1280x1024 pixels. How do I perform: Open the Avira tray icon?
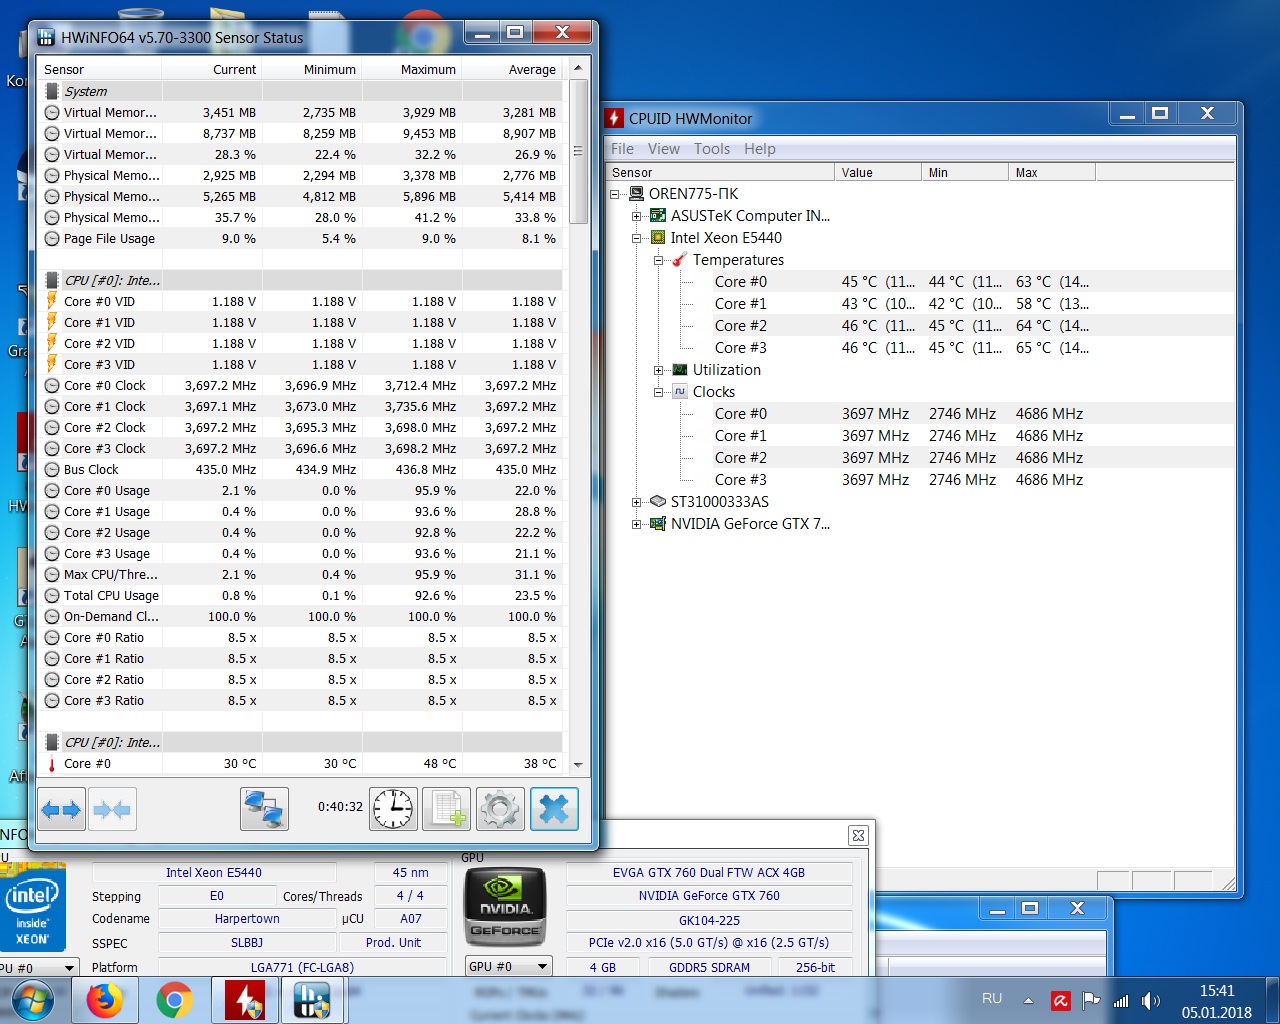1061,1001
